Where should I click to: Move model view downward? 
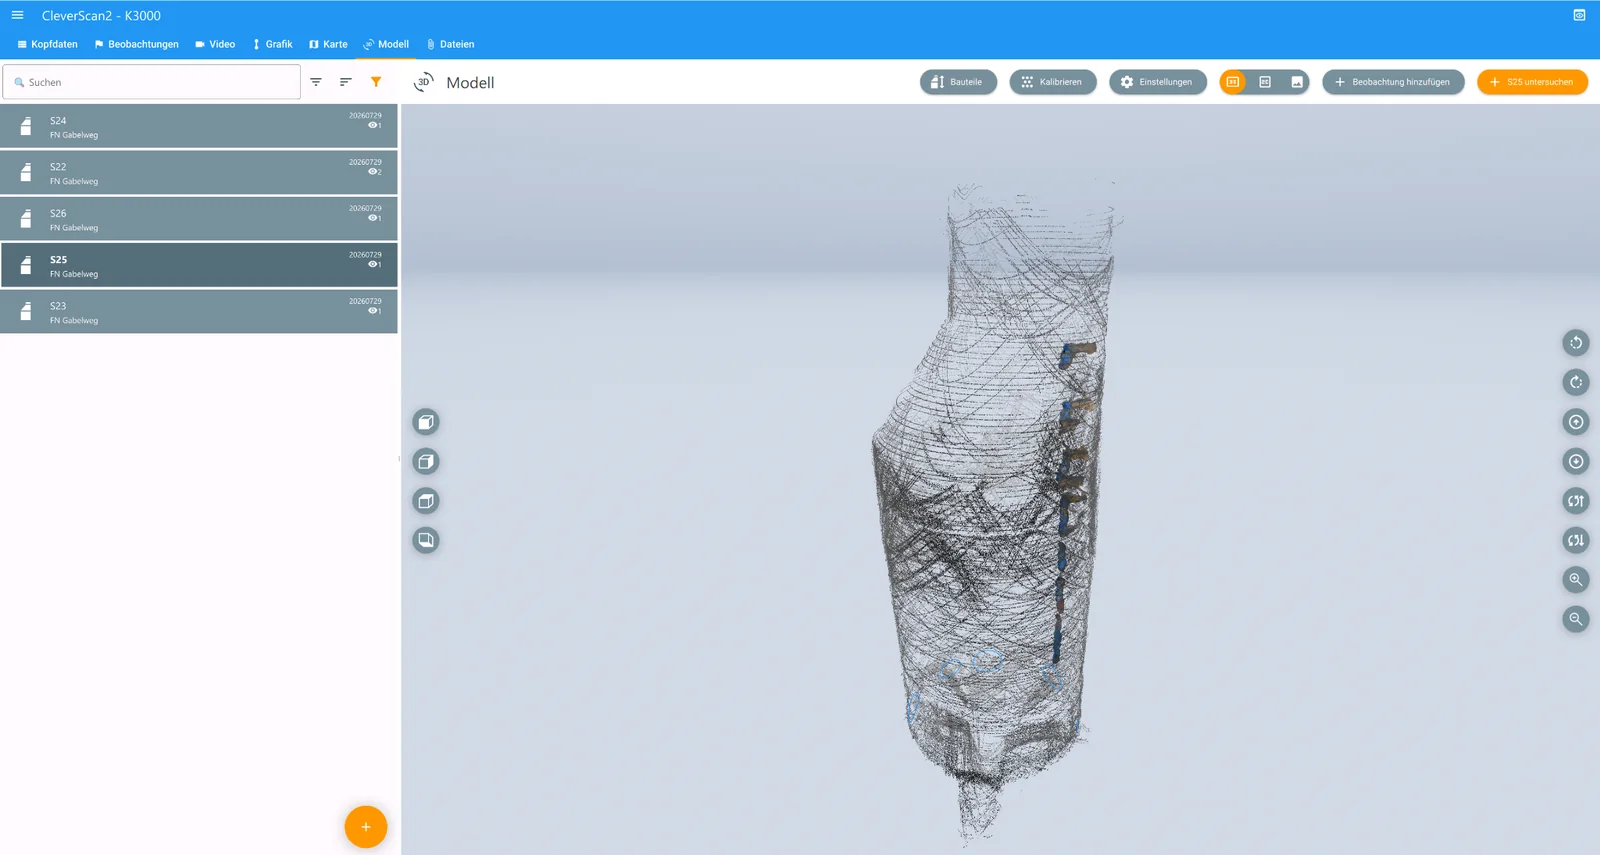[x=1576, y=461]
